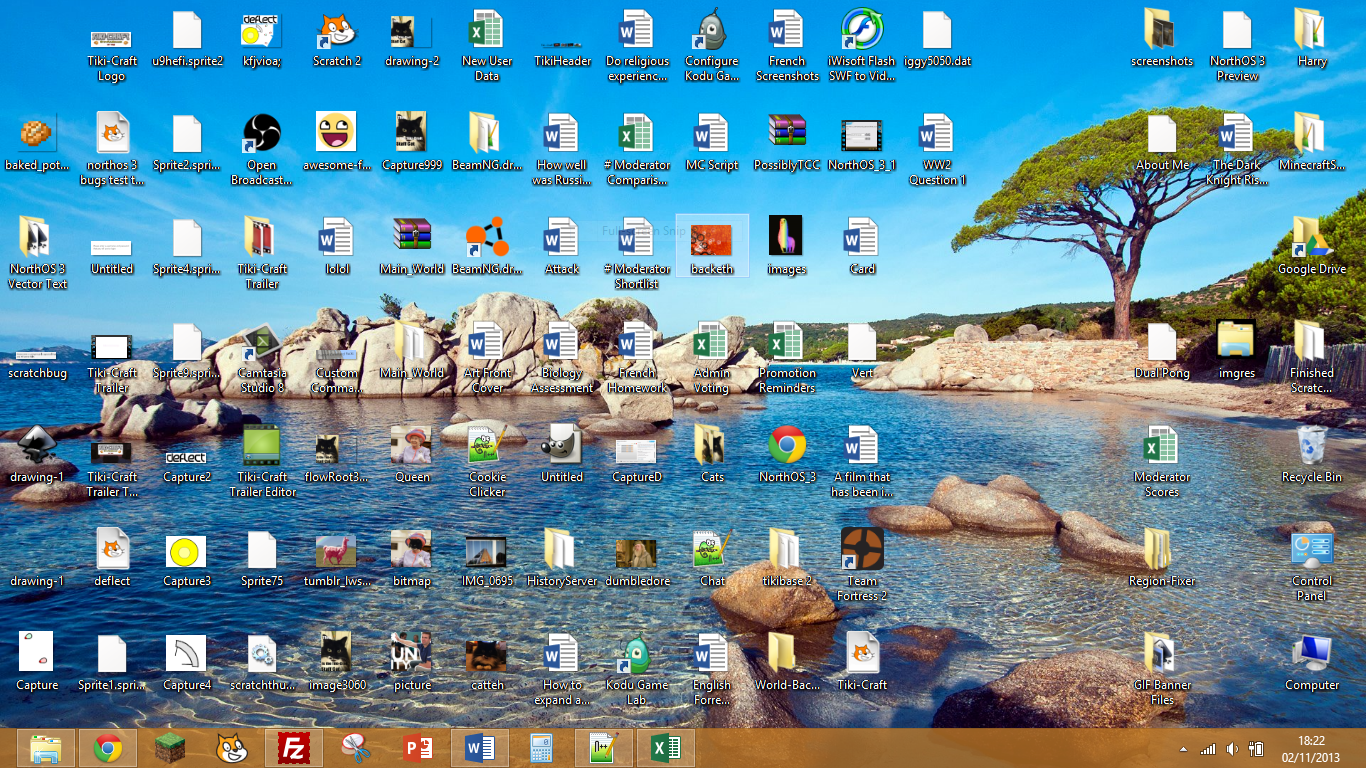Select the Promotion Reminders spreadsheet
This screenshot has height=768, width=1366.
pos(787,358)
